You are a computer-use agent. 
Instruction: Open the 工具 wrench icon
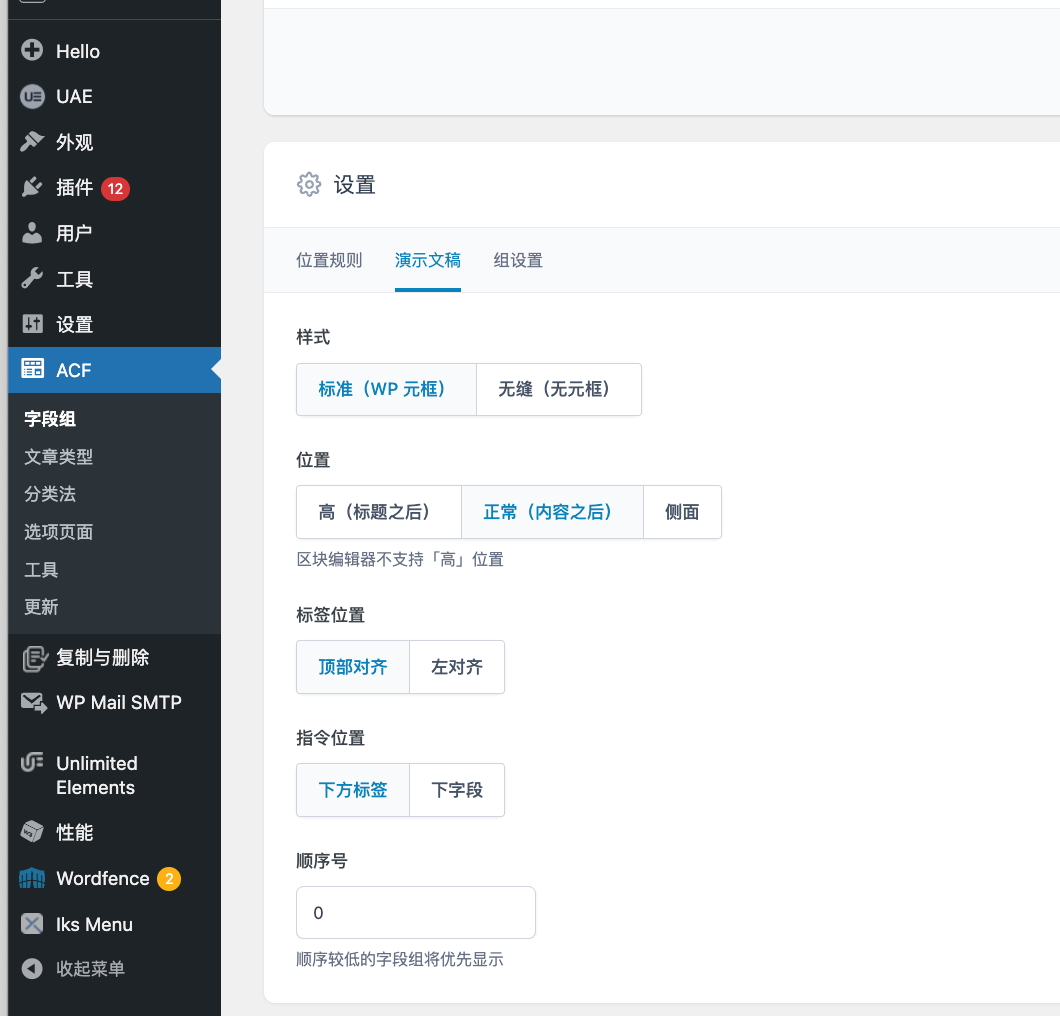(x=32, y=279)
